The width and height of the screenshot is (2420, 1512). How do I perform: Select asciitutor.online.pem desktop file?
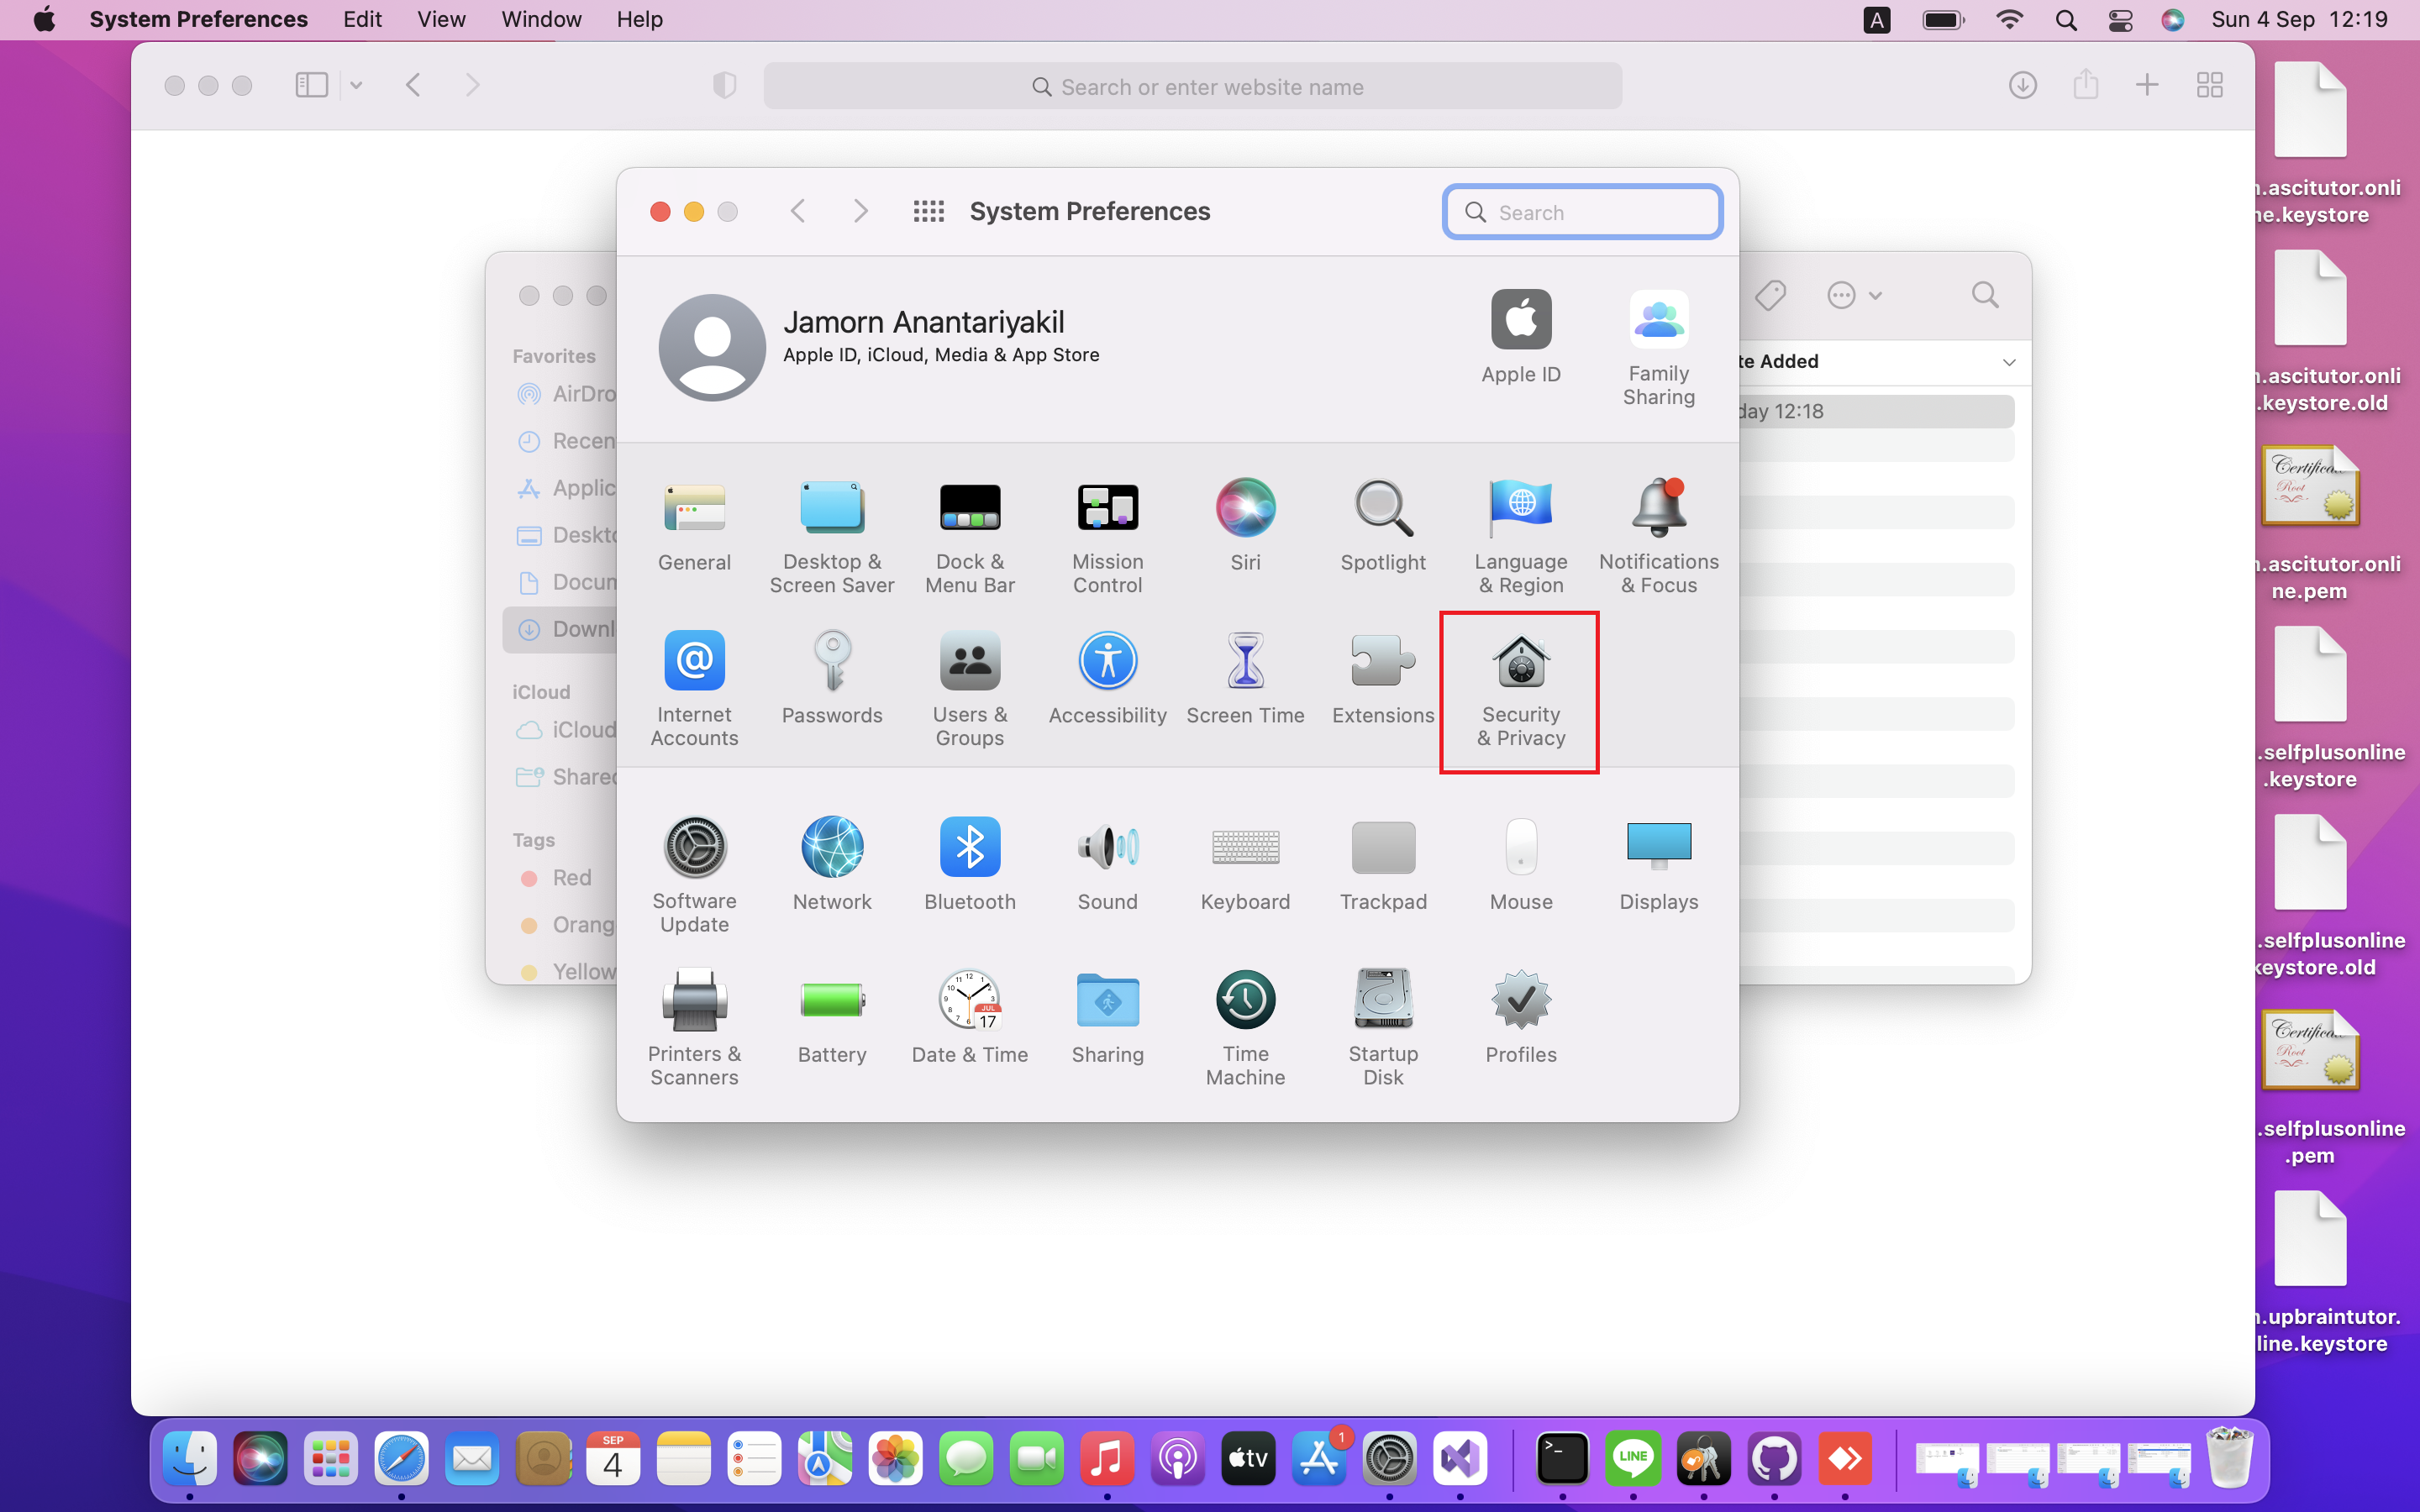click(x=2310, y=523)
